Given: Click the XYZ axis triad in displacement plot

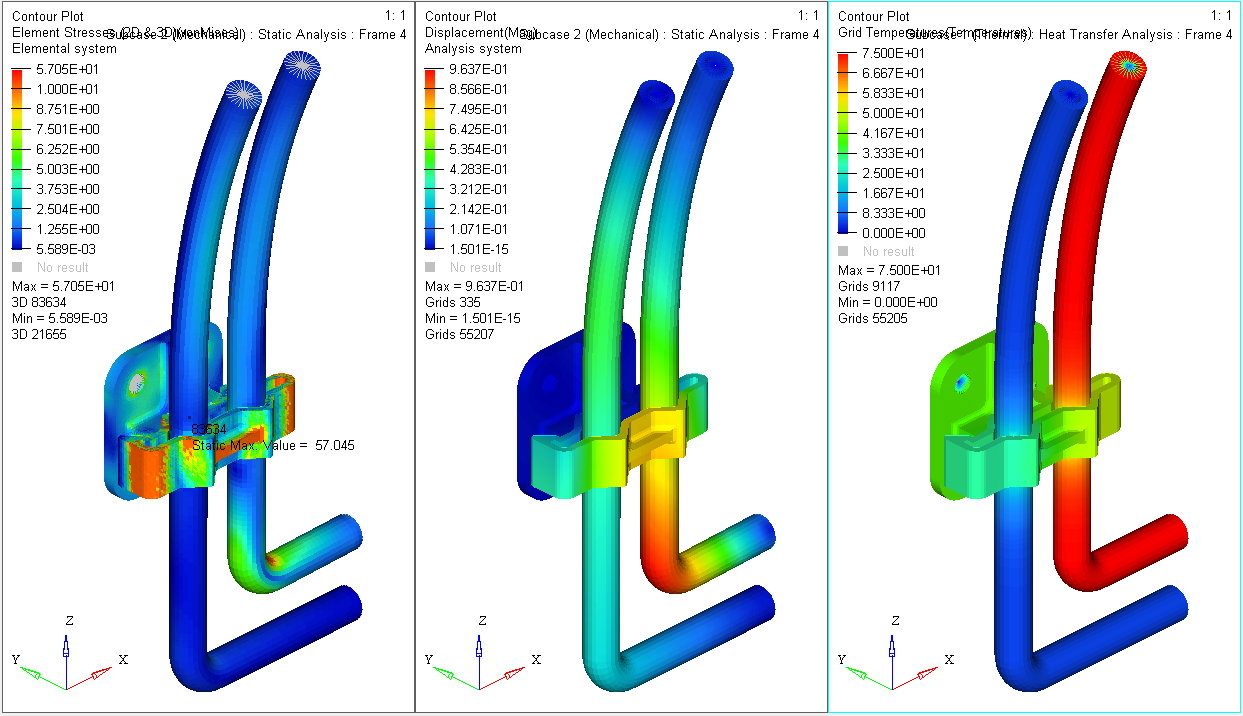Looking at the screenshot, I should pyautogui.click(x=479, y=660).
